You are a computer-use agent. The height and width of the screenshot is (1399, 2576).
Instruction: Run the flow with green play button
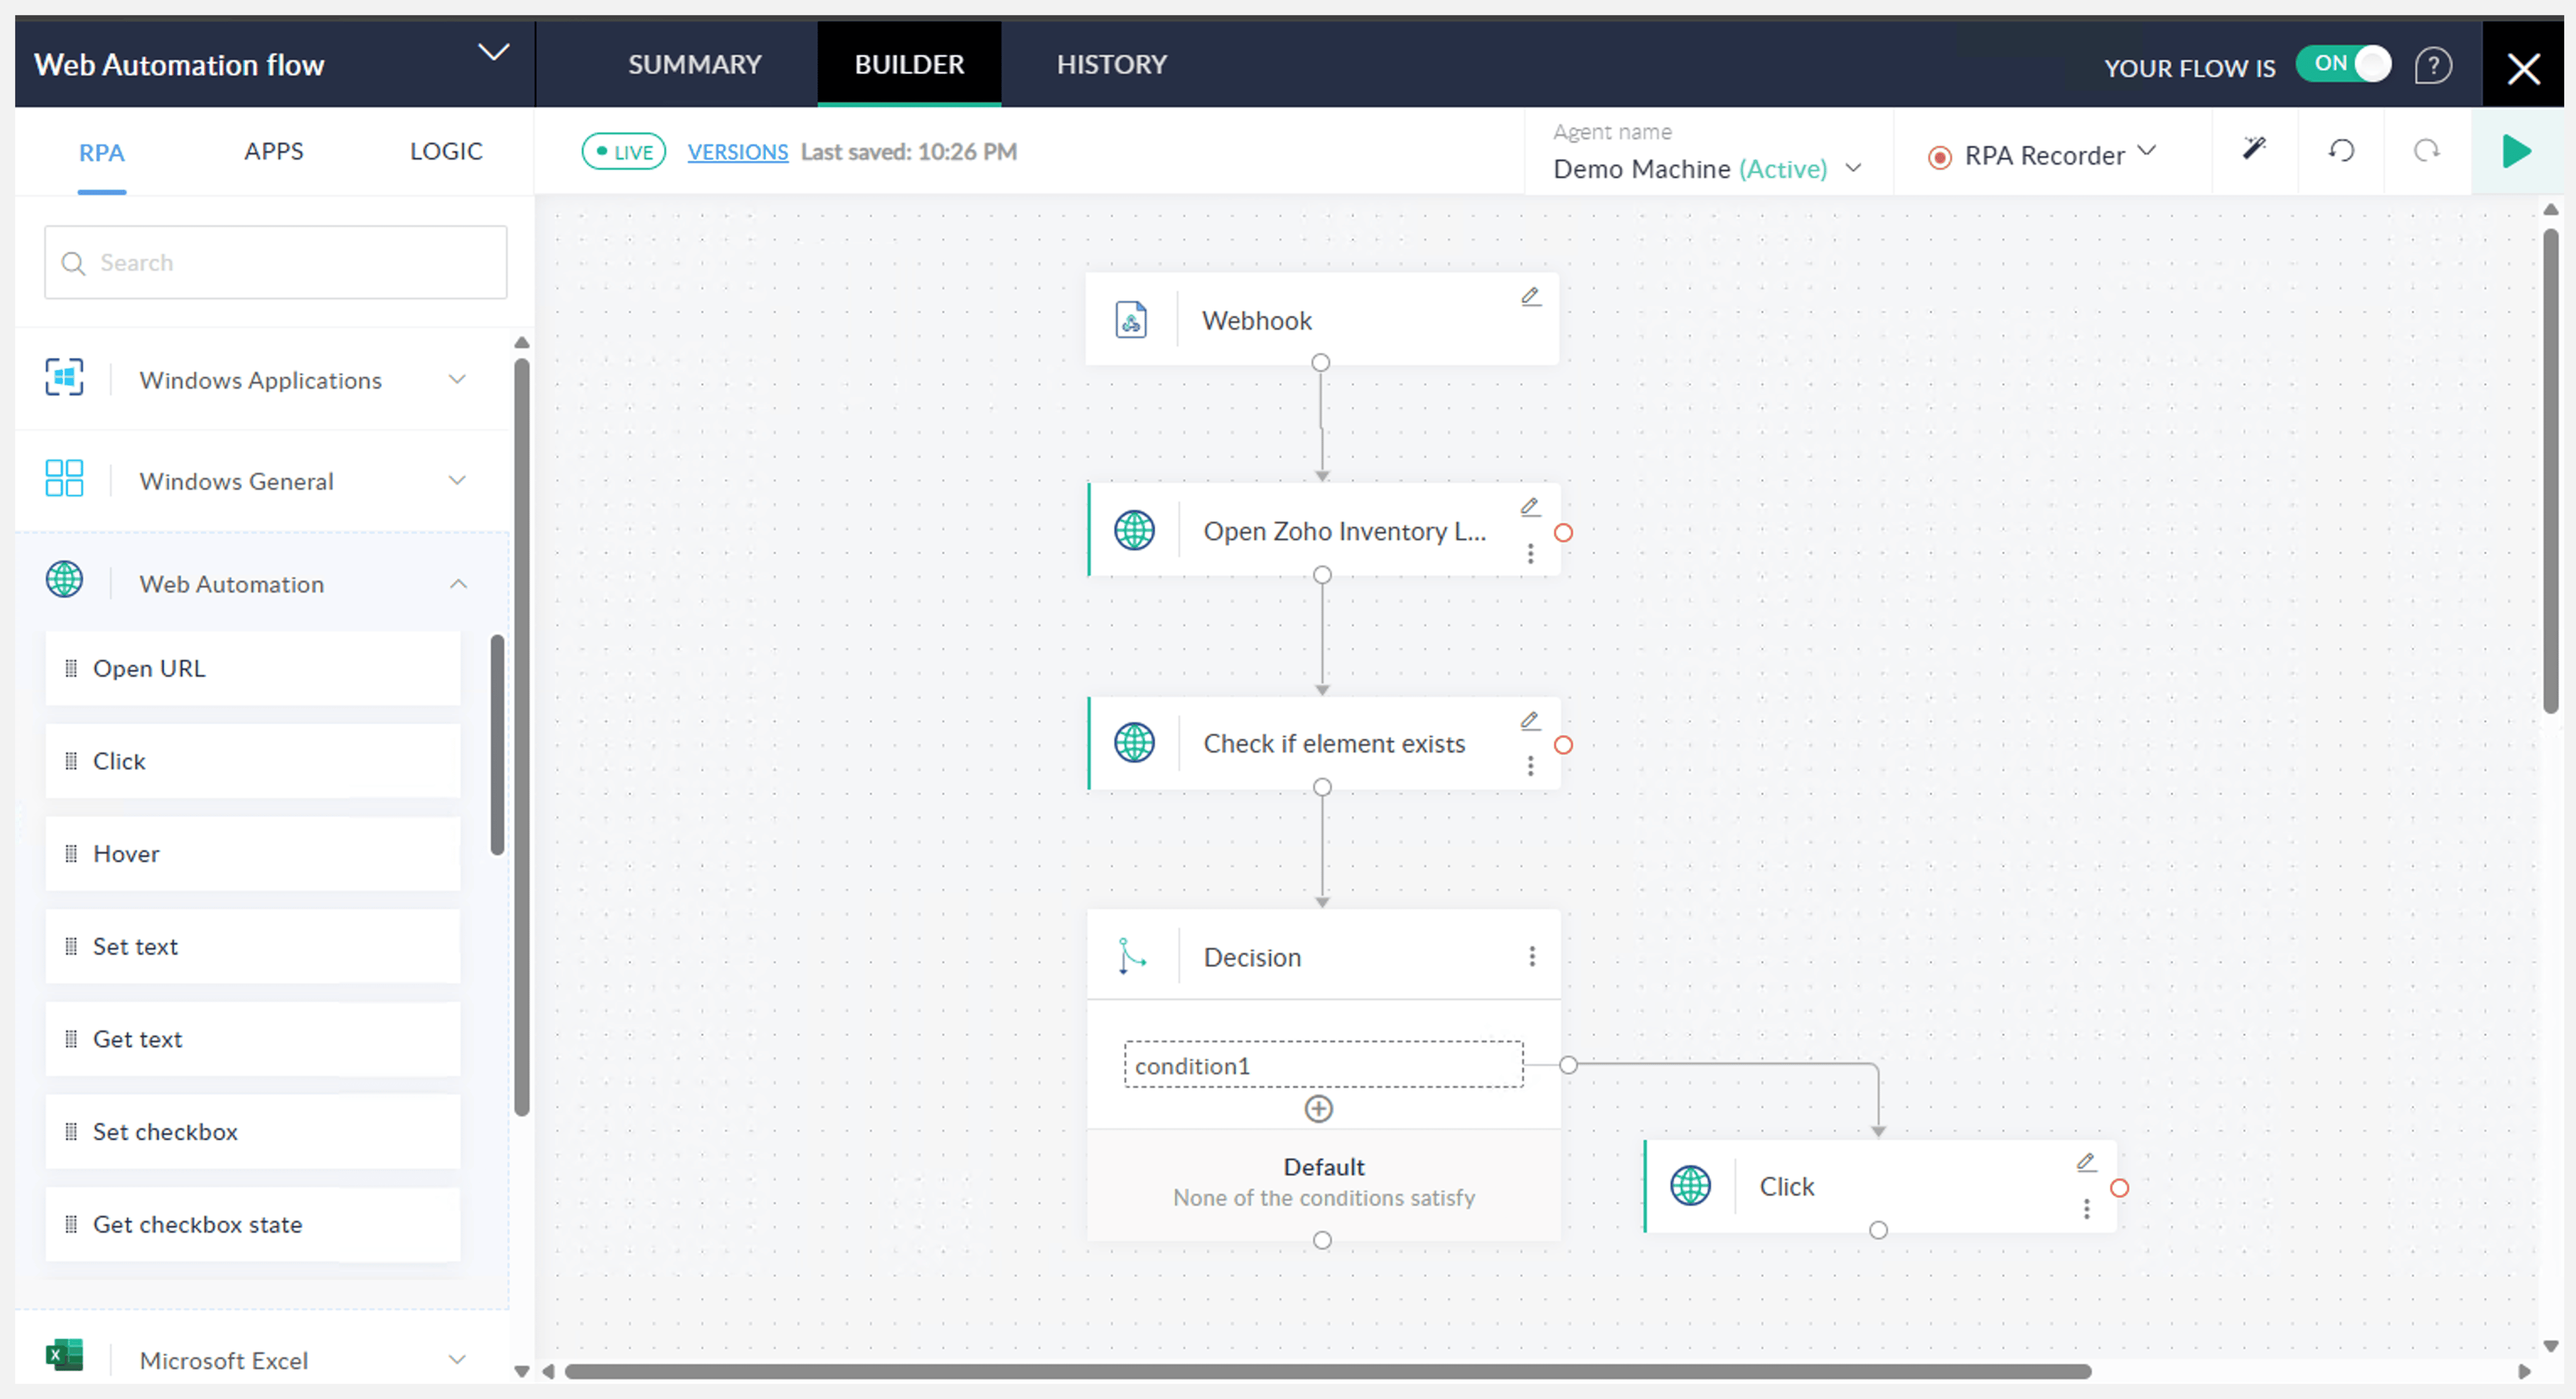click(x=2516, y=152)
